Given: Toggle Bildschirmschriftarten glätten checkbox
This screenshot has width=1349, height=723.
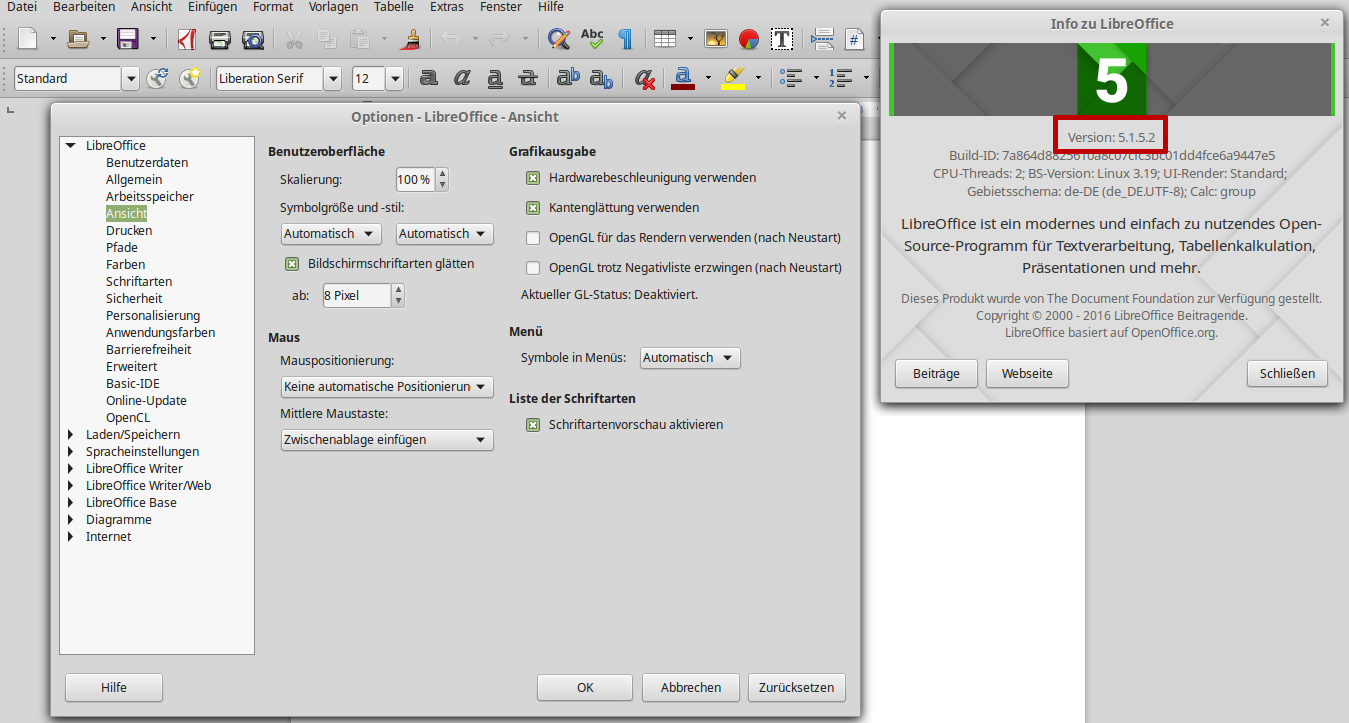Looking at the screenshot, I should click(292, 264).
